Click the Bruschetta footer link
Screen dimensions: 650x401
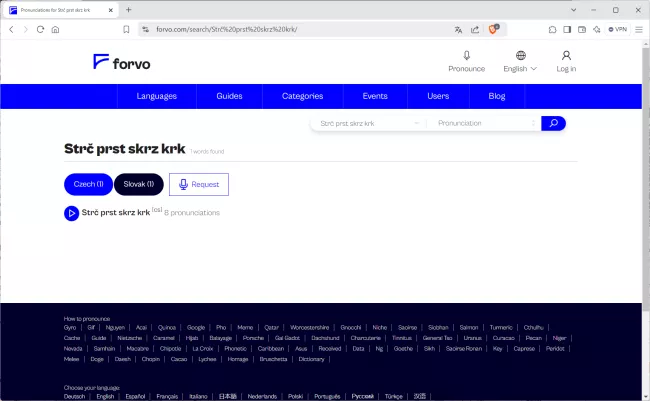(273, 359)
